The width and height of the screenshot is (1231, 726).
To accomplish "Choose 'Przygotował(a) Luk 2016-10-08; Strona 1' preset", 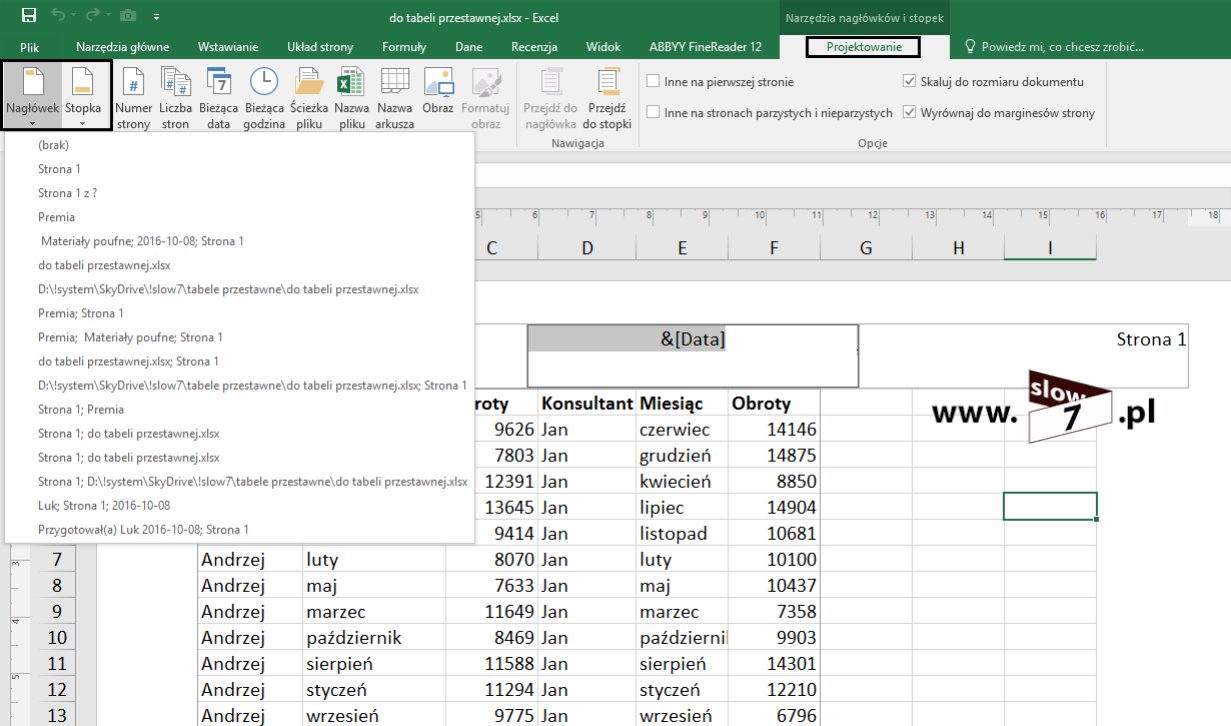I will click(240, 529).
